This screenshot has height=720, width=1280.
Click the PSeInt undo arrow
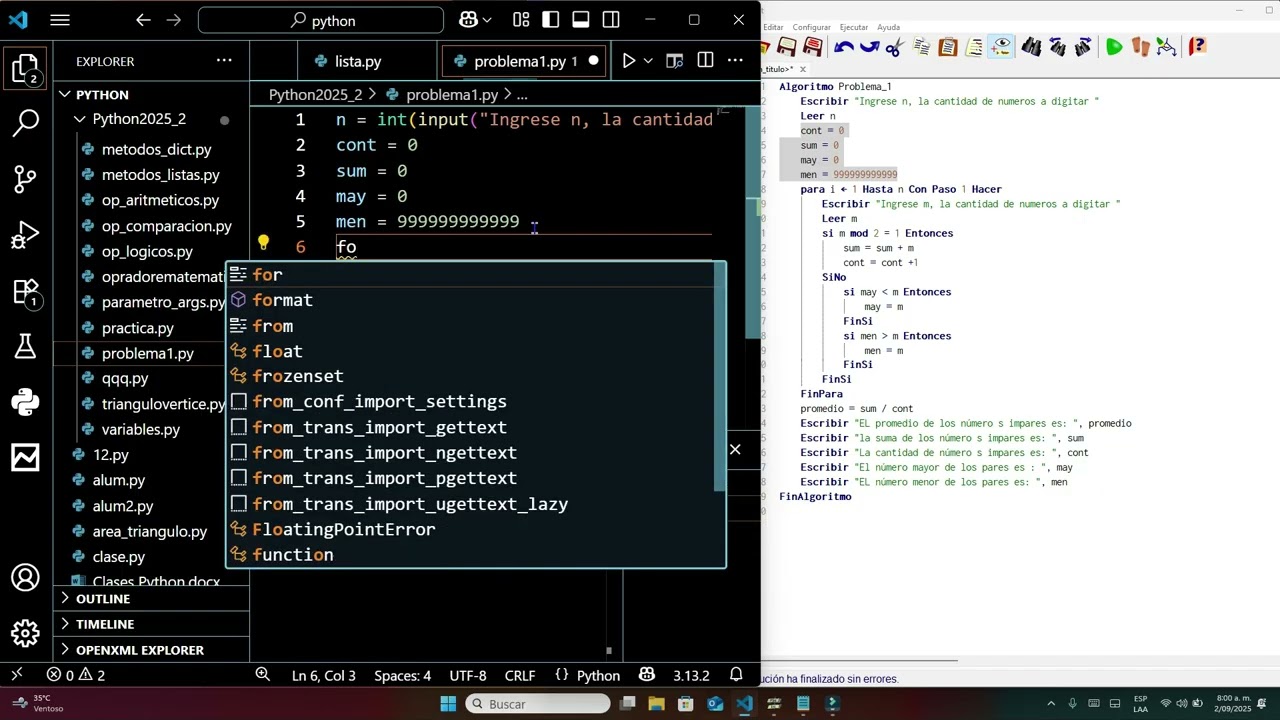point(844,46)
